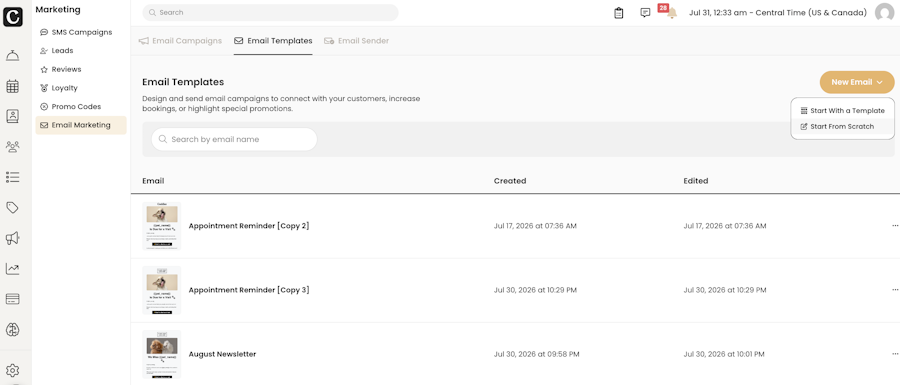
Task: Open the clipboard icon in top bar
Action: point(618,13)
